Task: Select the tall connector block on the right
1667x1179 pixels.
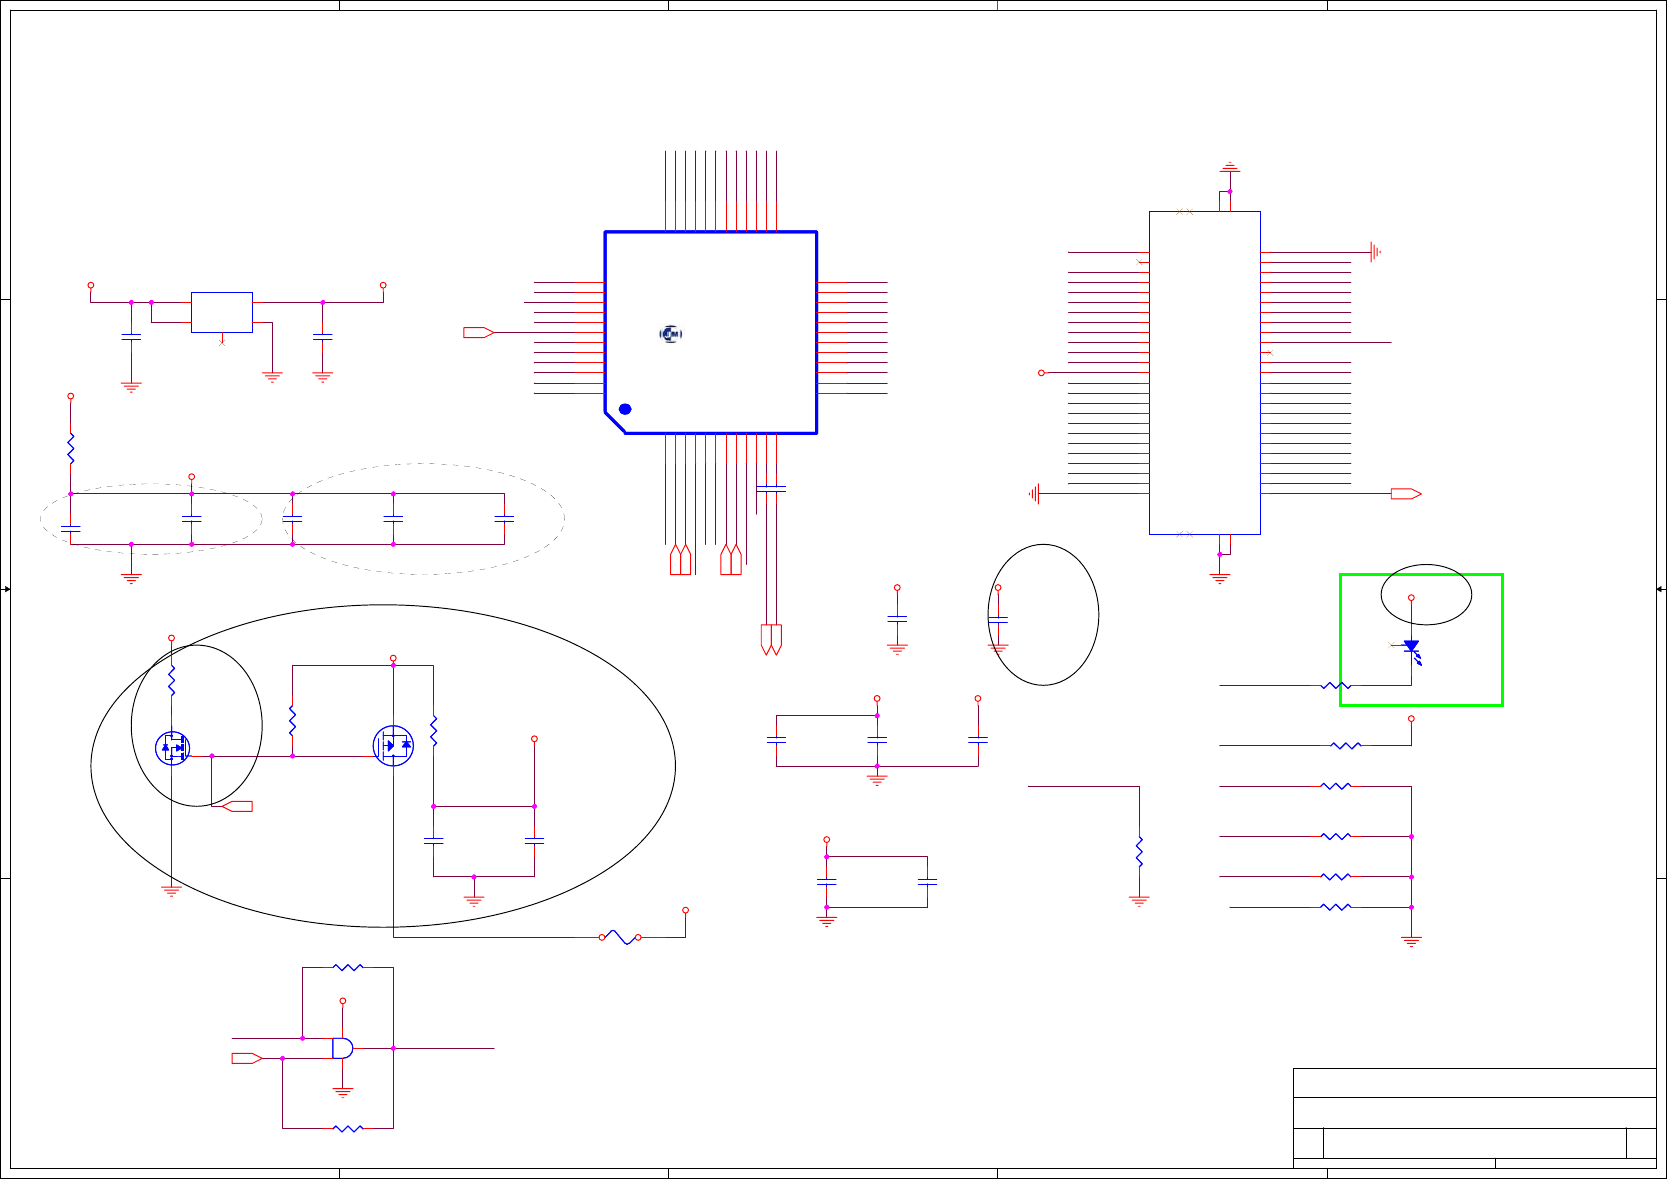Action: click(x=1205, y=373)
